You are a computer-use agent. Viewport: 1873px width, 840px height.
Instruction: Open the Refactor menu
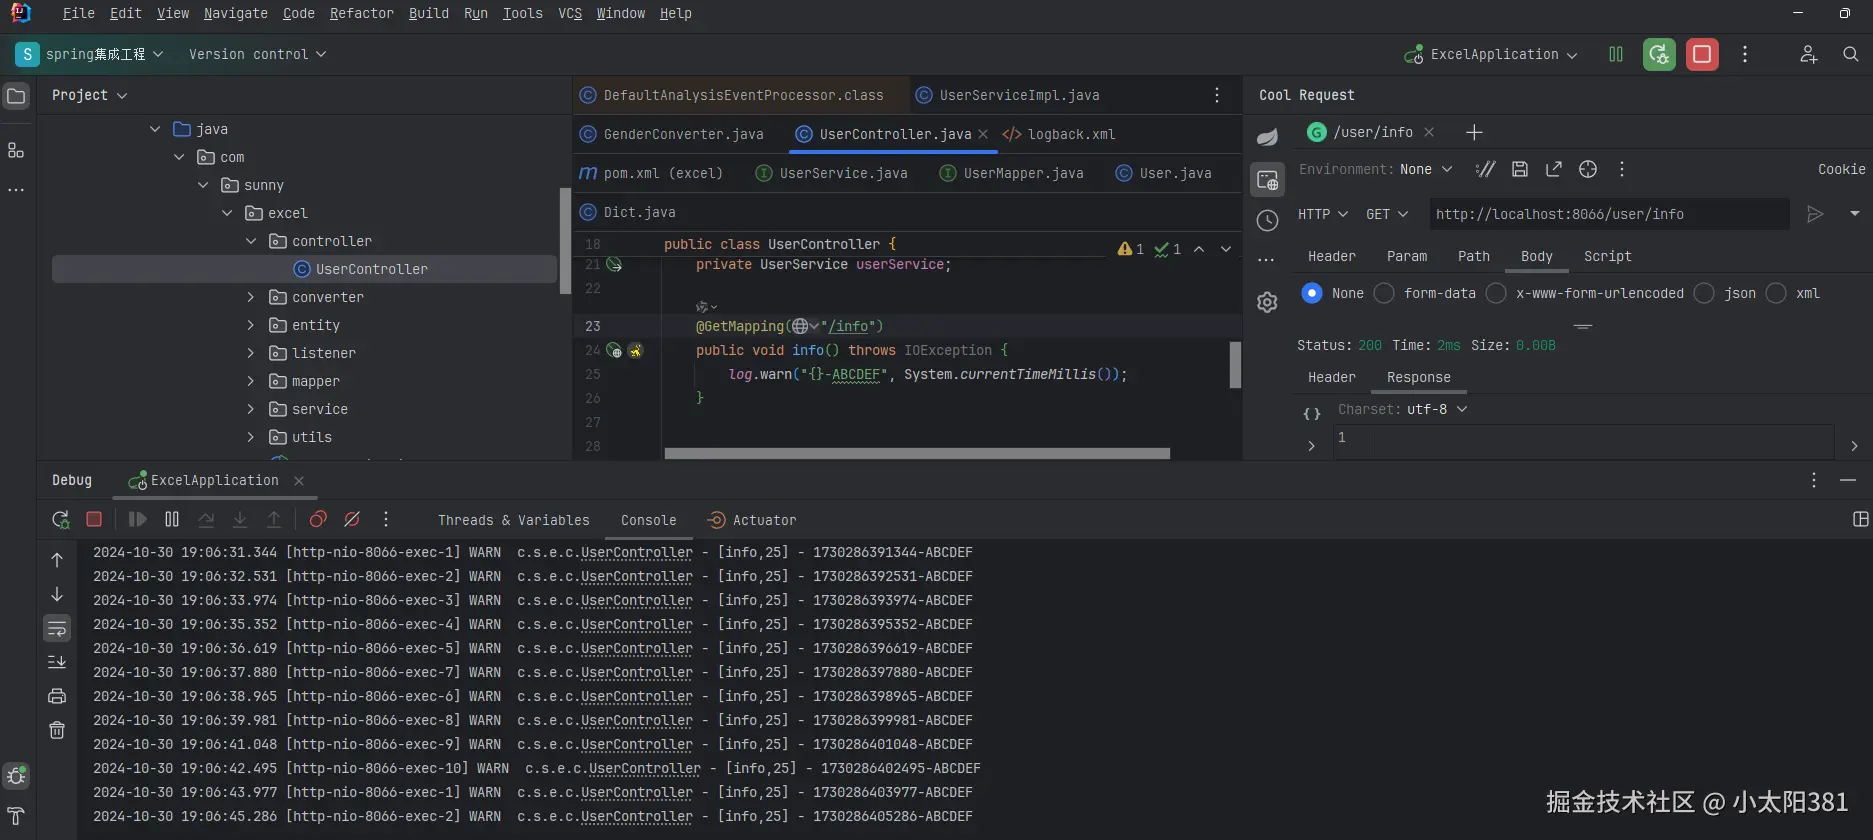[361, 13]
